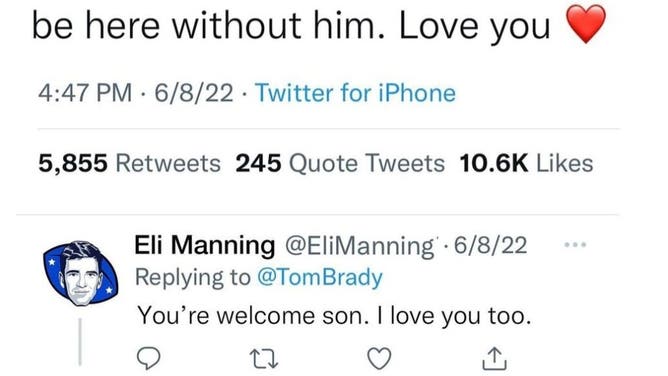Open the three-dot more options menu
668x376 pixels.
tap(575, 245)
